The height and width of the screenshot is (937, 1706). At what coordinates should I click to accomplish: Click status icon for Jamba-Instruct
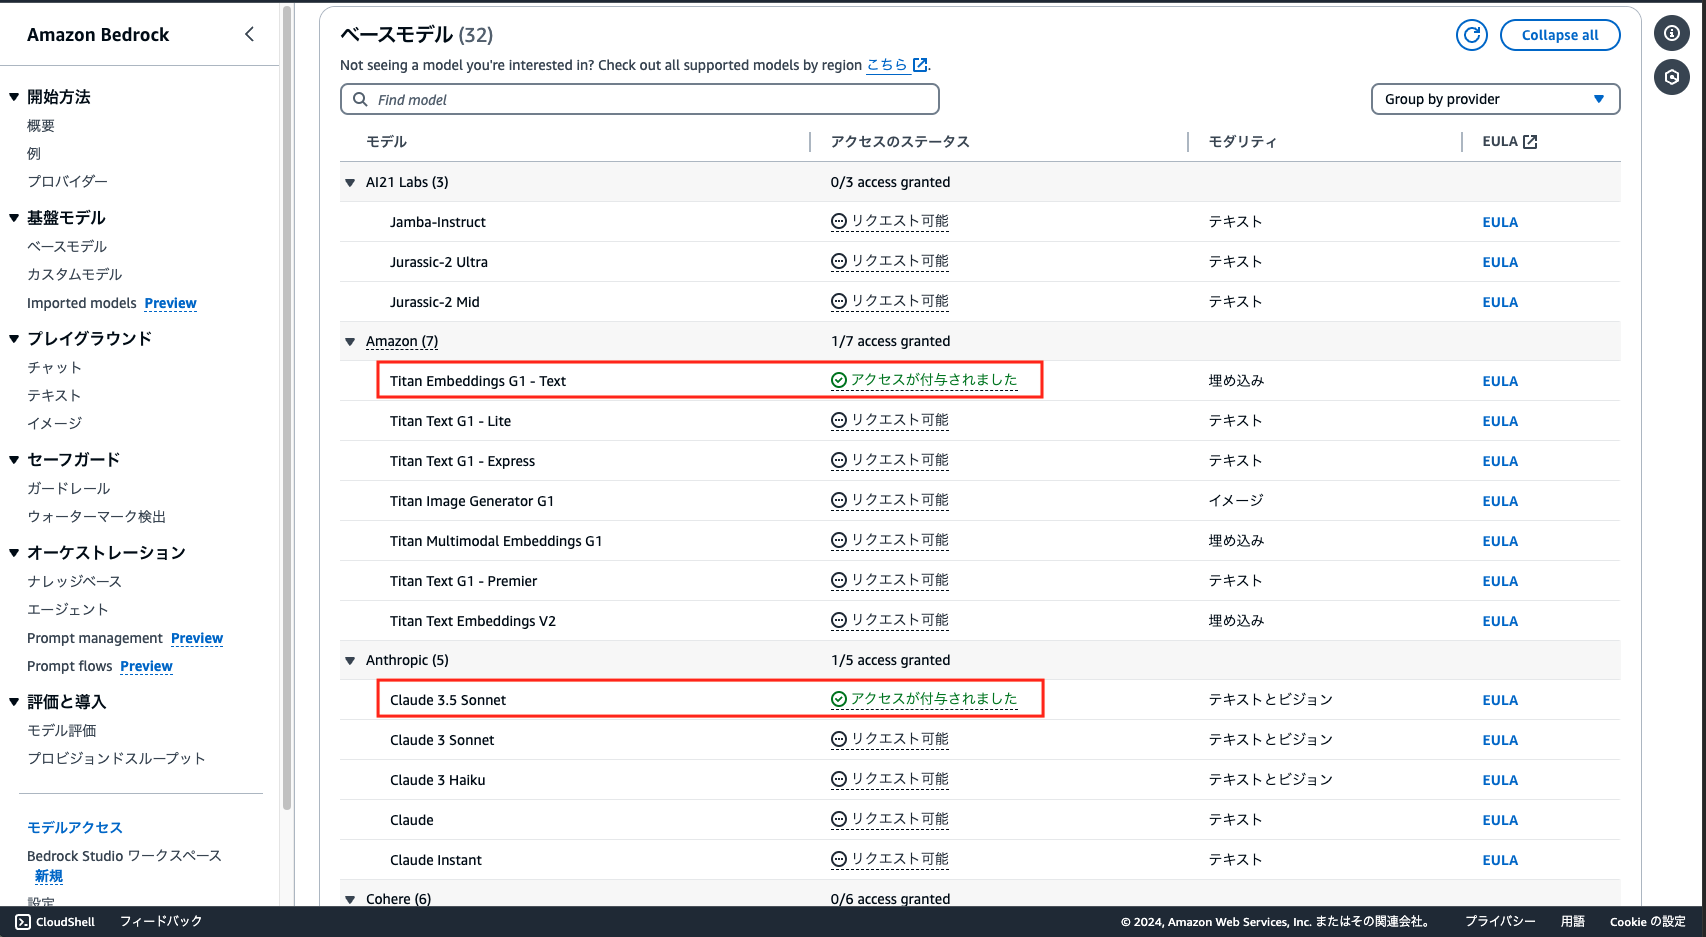point(839,222)
